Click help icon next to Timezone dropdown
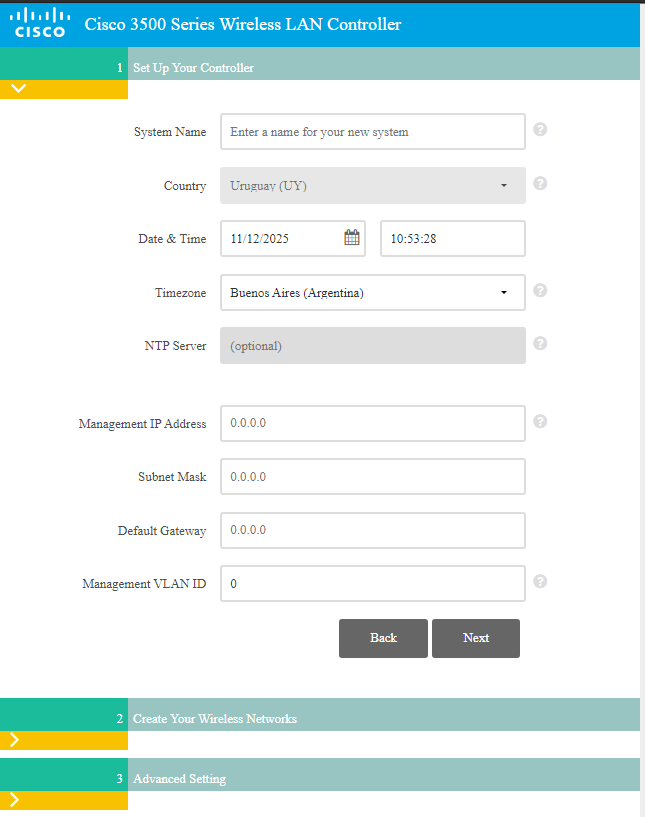 540,291
